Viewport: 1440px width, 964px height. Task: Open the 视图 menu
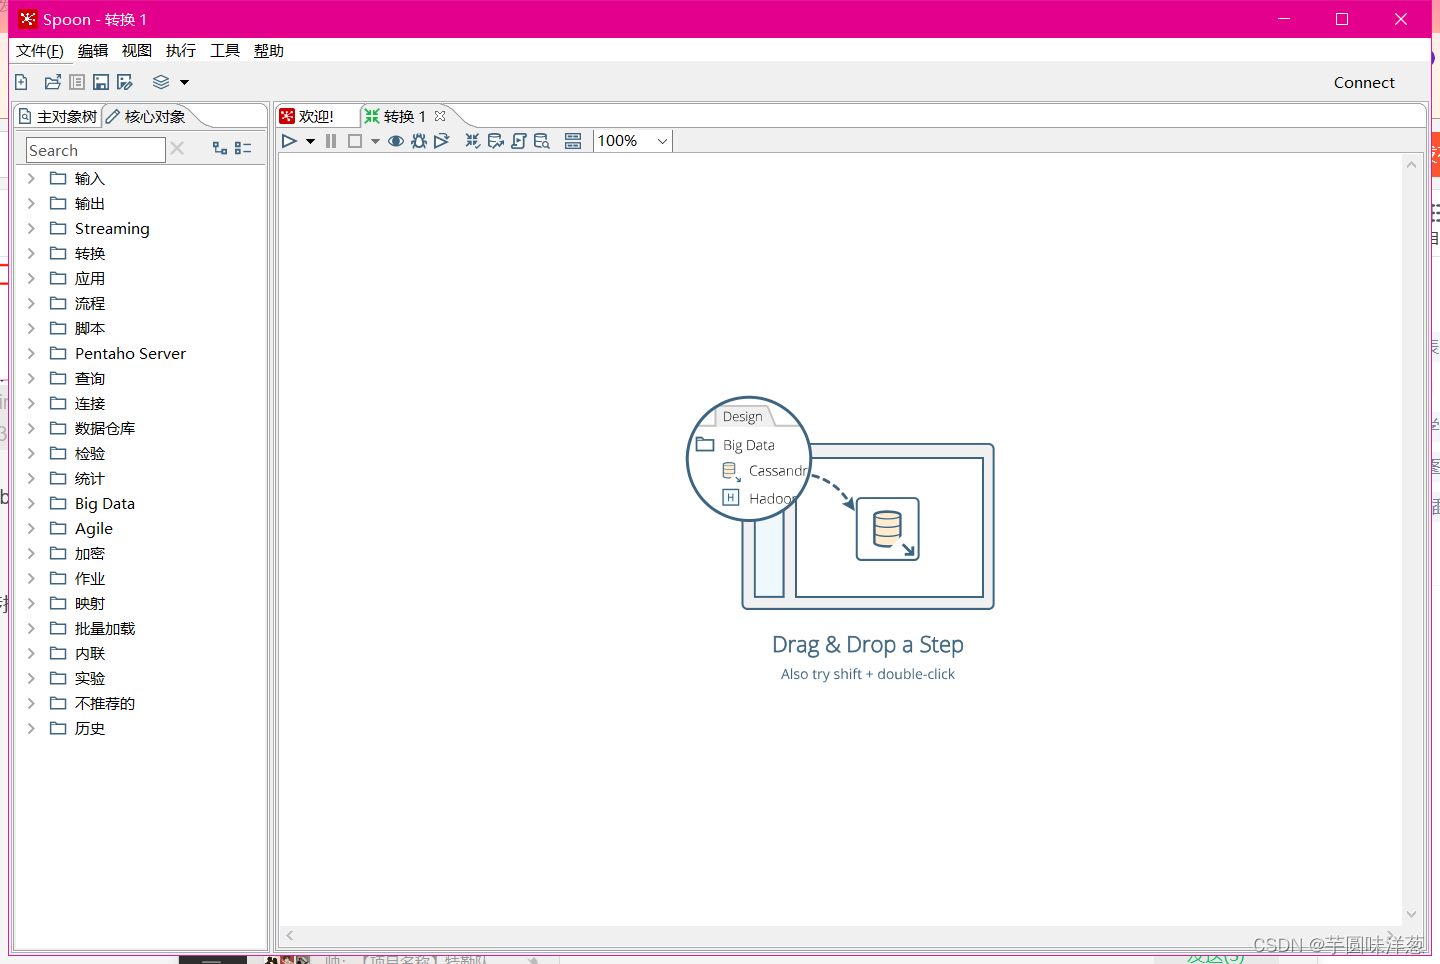pos(137,51)
